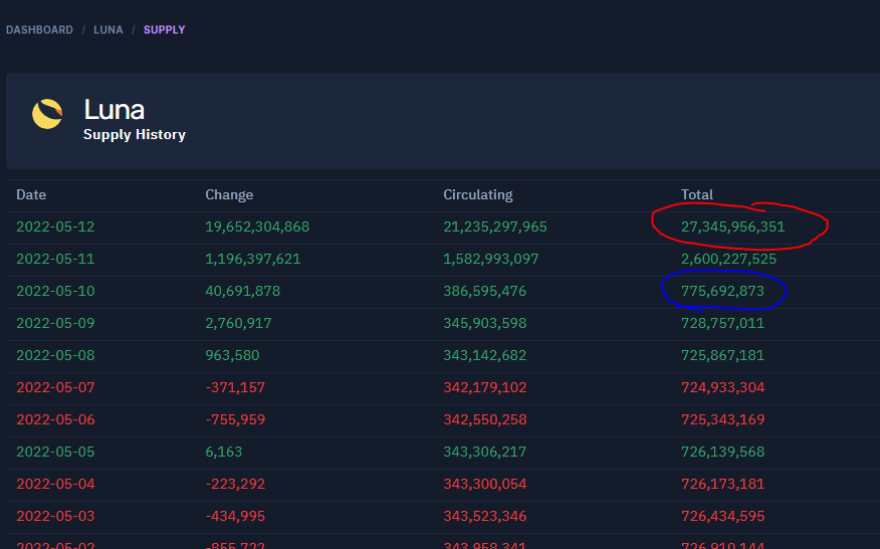Select the change value 2,760,917
Viewport: 880px width, 549px height.
(238, 323)
